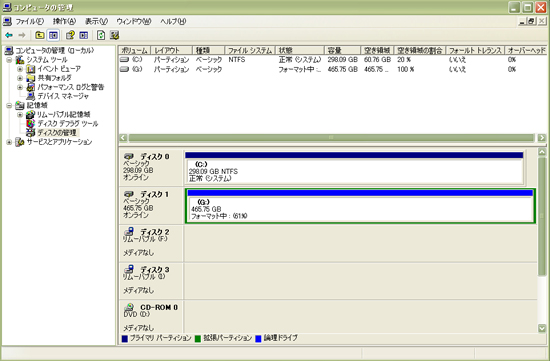This screenshot has height=361, width=550.
Task: Select パフォーマンス ログと警告 tree item
Action: (71, 87)
